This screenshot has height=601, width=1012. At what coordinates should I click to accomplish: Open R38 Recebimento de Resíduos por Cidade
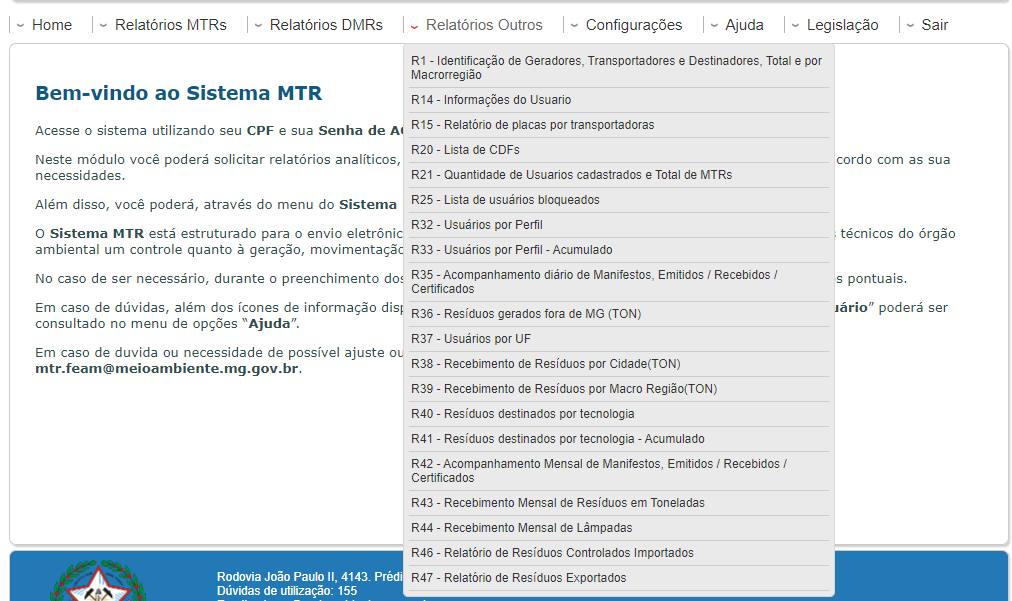[545, 364]
